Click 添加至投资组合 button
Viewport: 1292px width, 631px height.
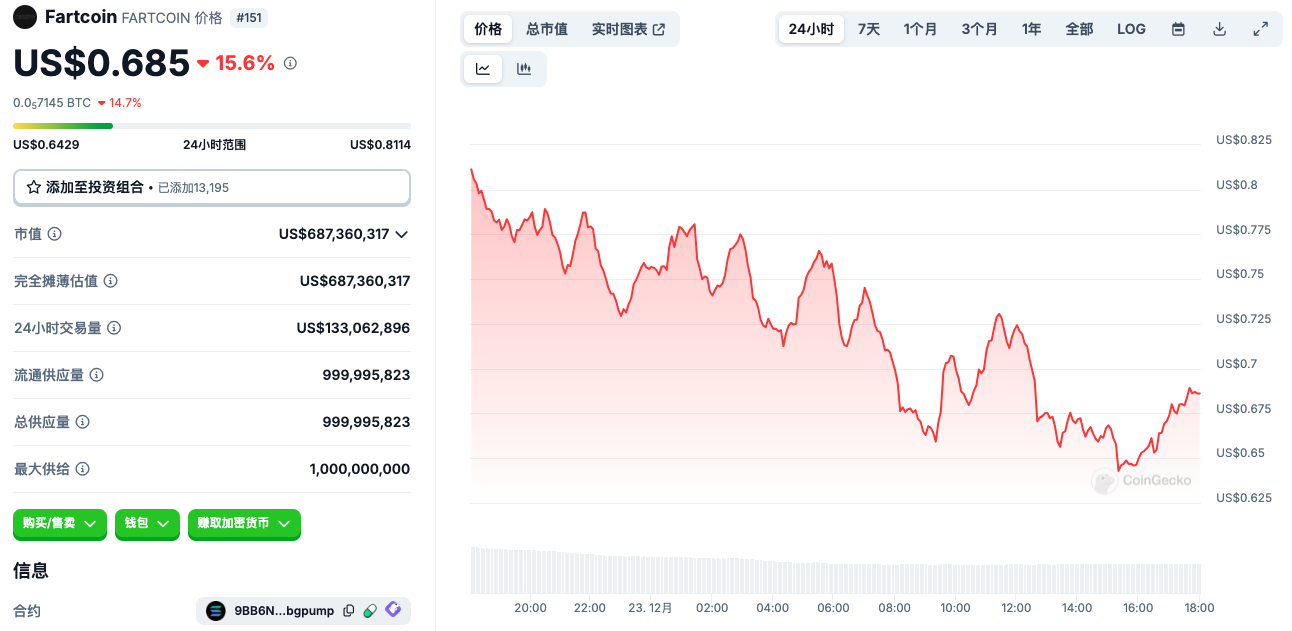212,187
